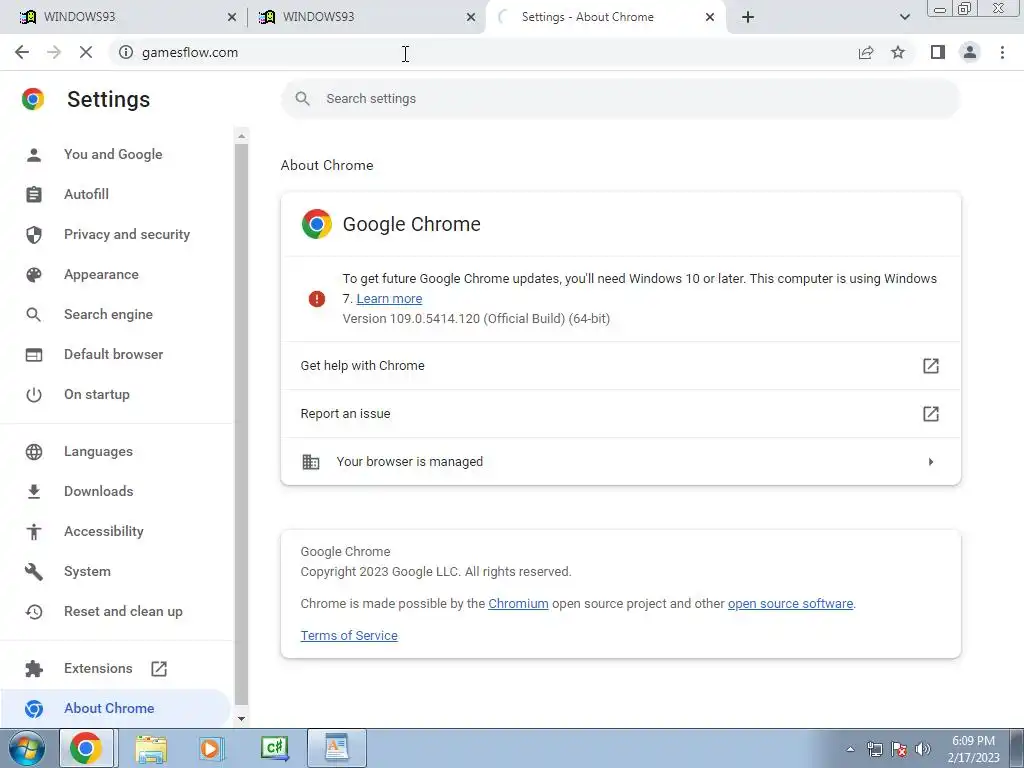
Task: Open Appearance settings
Action: pyautogui.click(x=101, y=274)
